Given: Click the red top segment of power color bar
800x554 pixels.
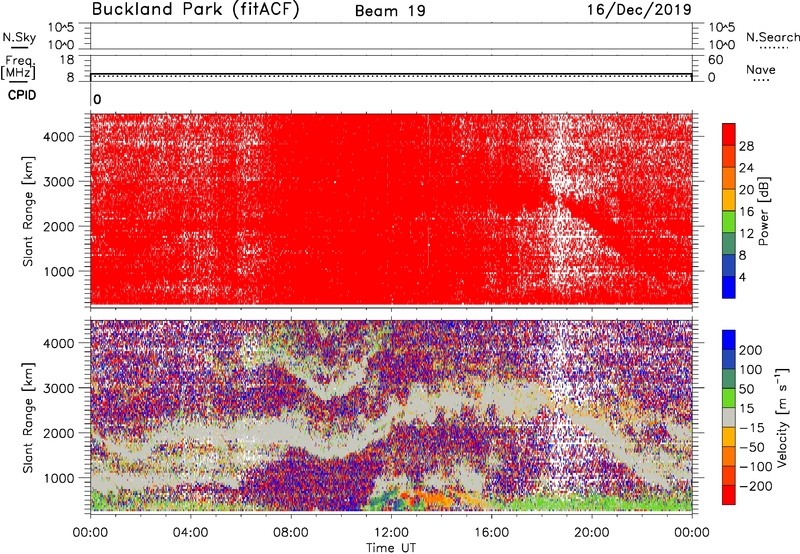Looking at the screenshot, I should (729, 132).
